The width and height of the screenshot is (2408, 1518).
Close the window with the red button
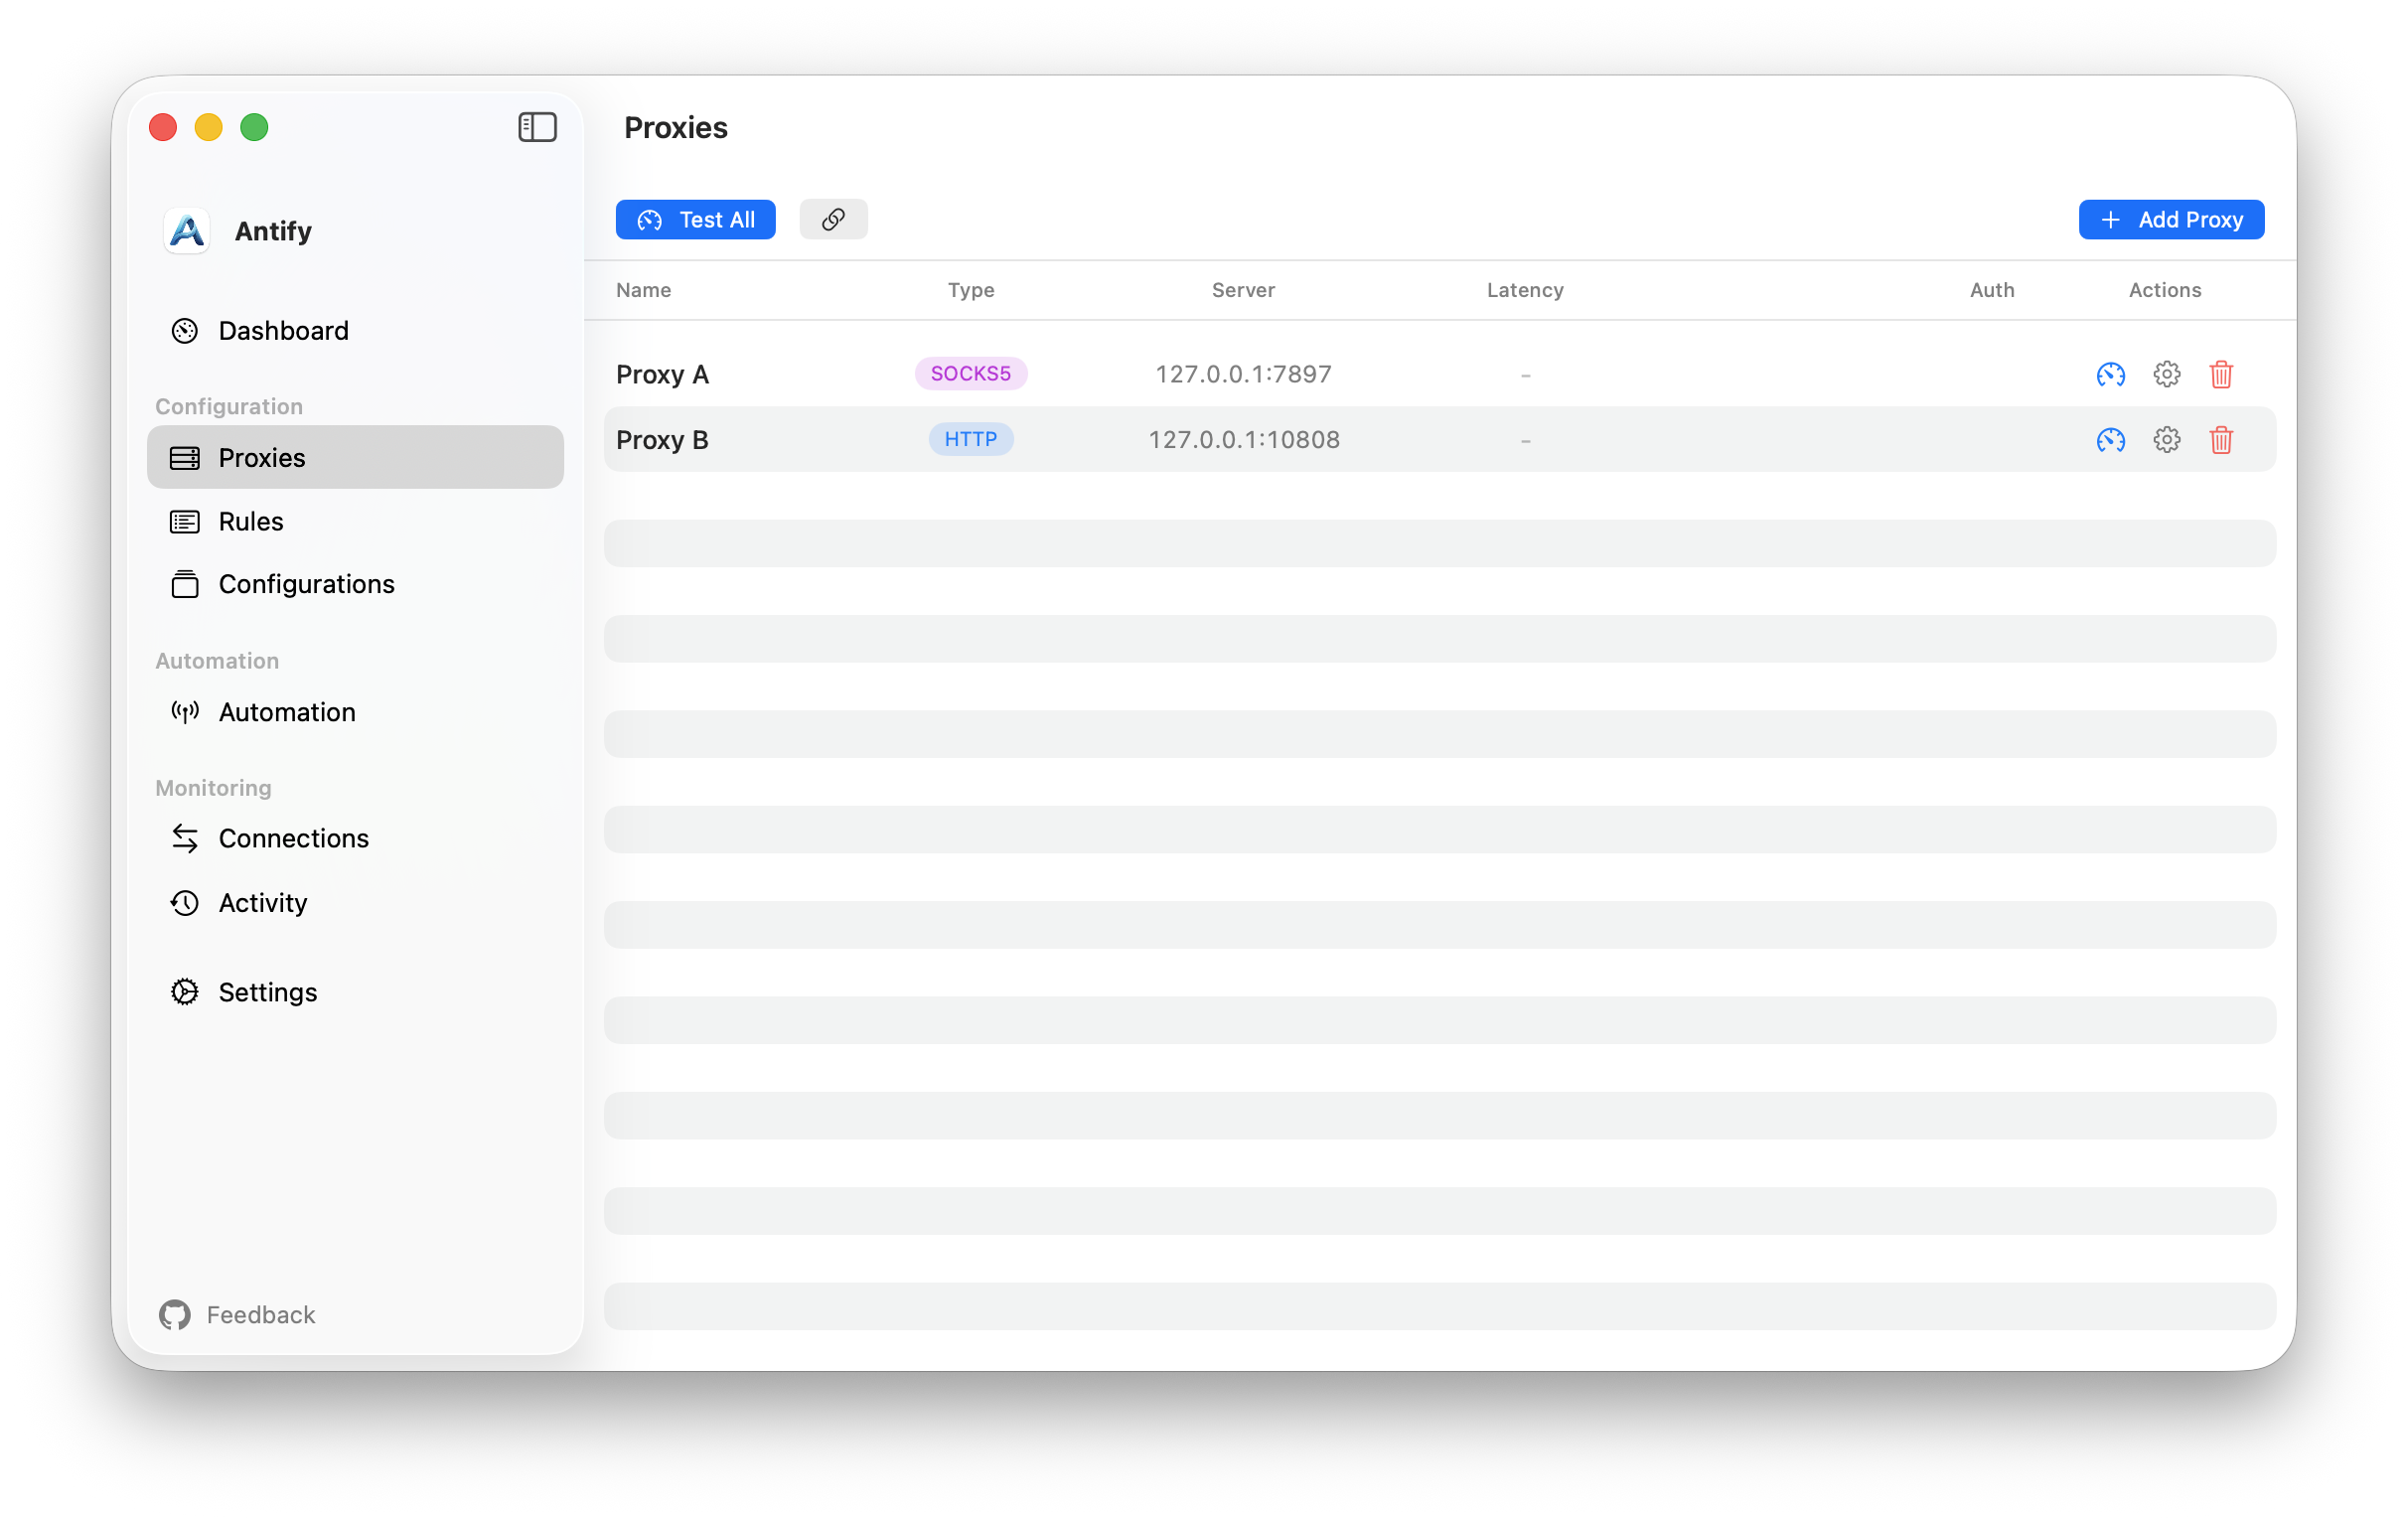pyautogui.click(x=163, y=127)
